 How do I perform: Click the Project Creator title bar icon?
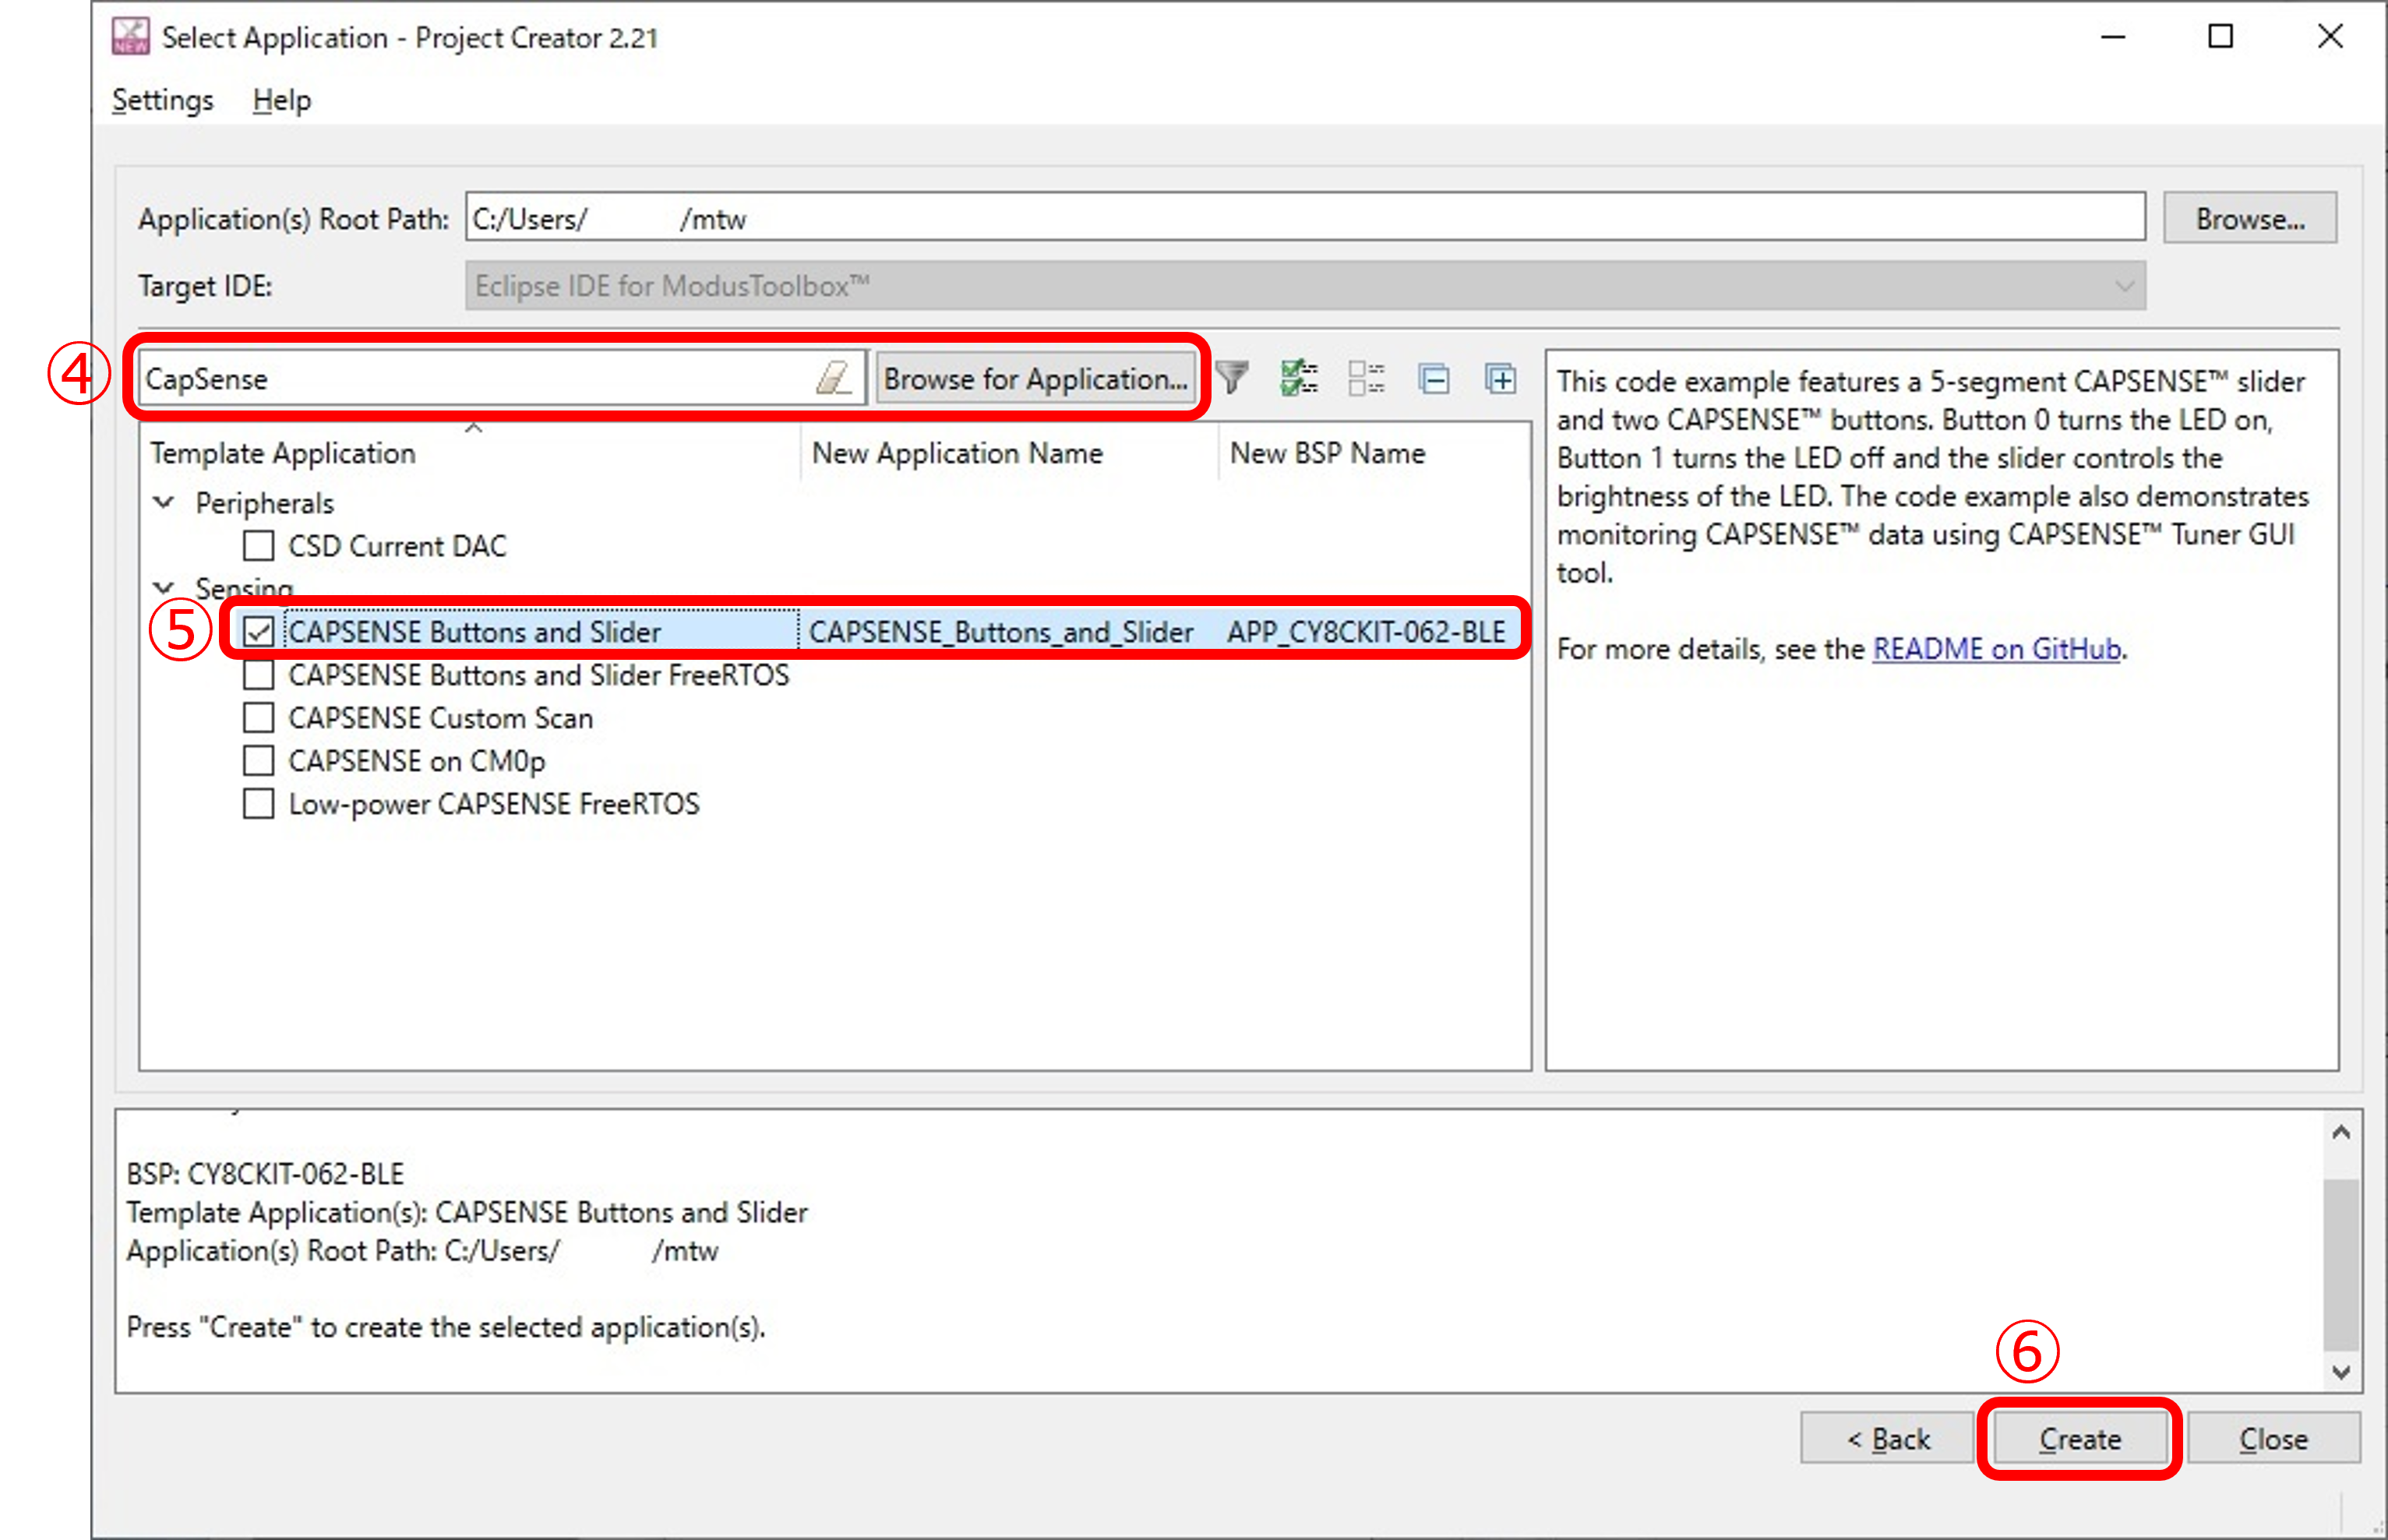pyautogui.click(x=131, y=37)
